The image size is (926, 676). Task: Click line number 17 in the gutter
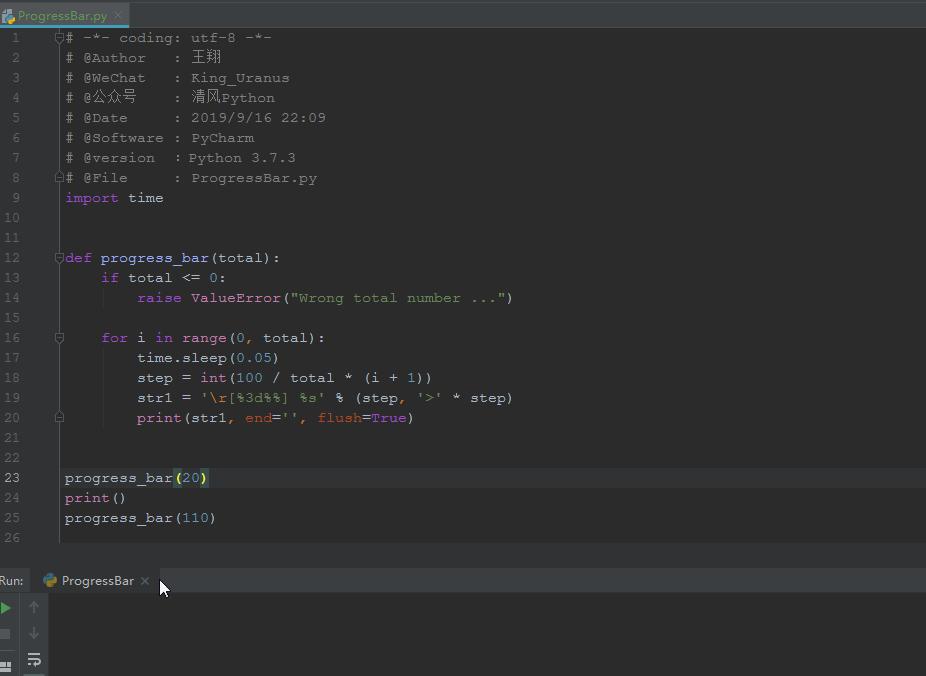point(12,358)
